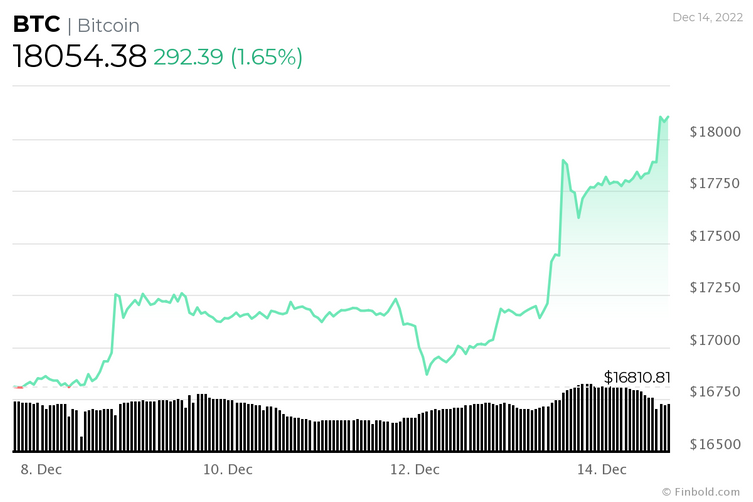Click the 14. Dec x-axis marker
Viewport: 753px width, 502px height.
pyautogui.click(x=601, y=469)
